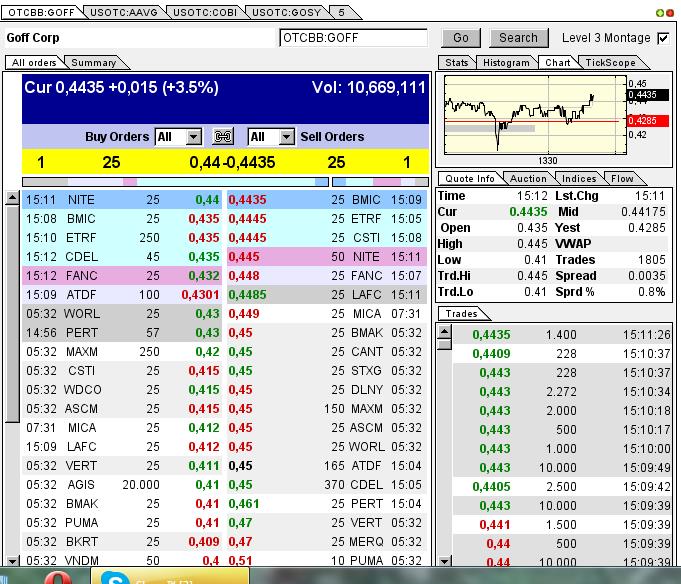Select the Trades tab

pos(461,313)
